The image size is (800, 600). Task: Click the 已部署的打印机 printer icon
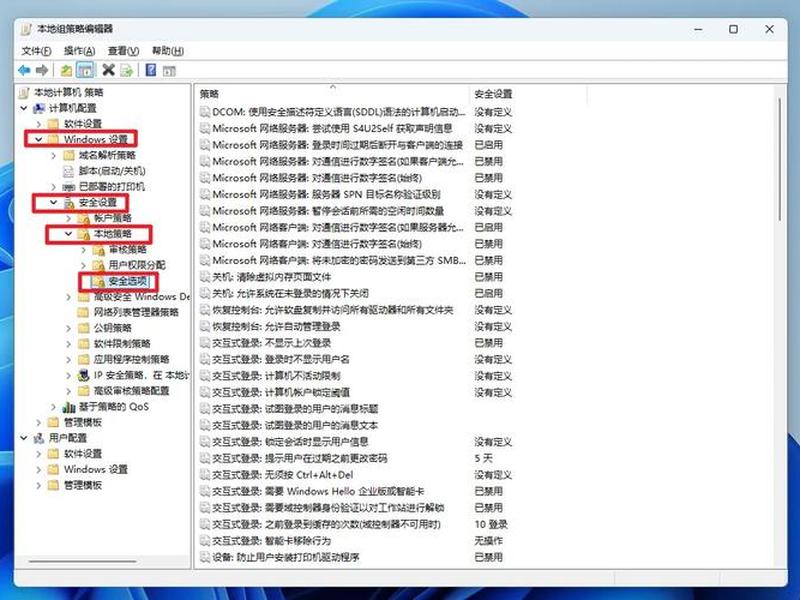[x=69, y=187]
